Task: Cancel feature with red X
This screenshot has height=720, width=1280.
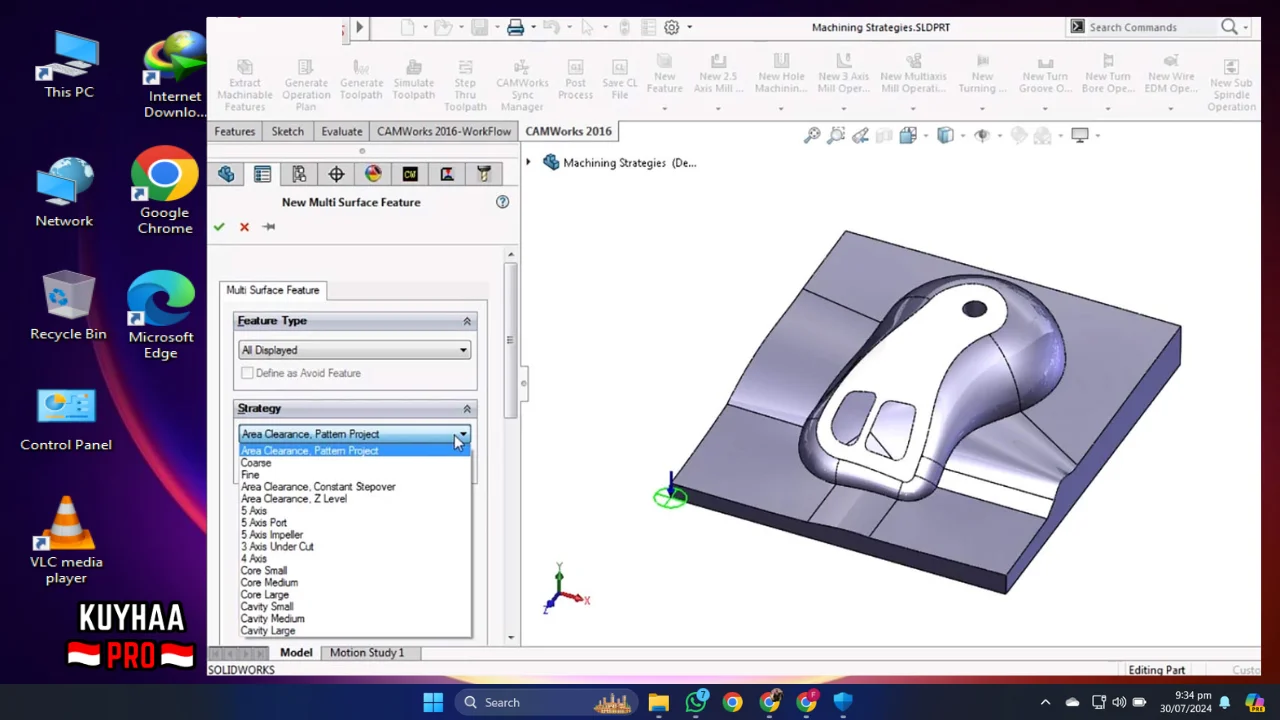Action: pos(244,227)
